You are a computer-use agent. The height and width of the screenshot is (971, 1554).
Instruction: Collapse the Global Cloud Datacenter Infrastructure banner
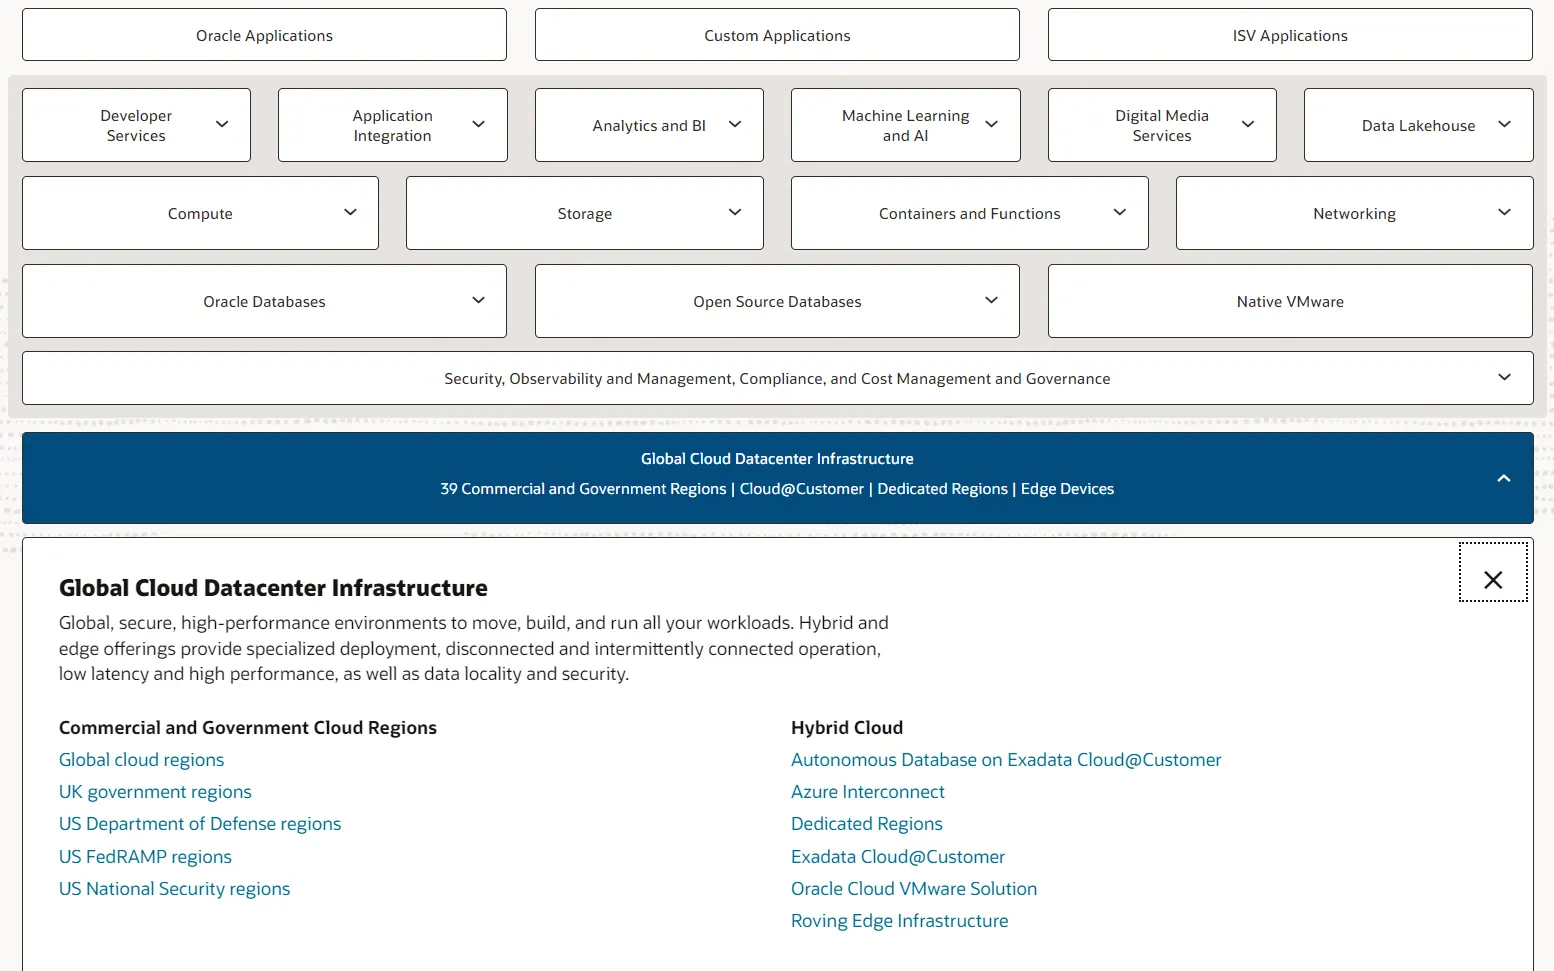tap(777, 478)
